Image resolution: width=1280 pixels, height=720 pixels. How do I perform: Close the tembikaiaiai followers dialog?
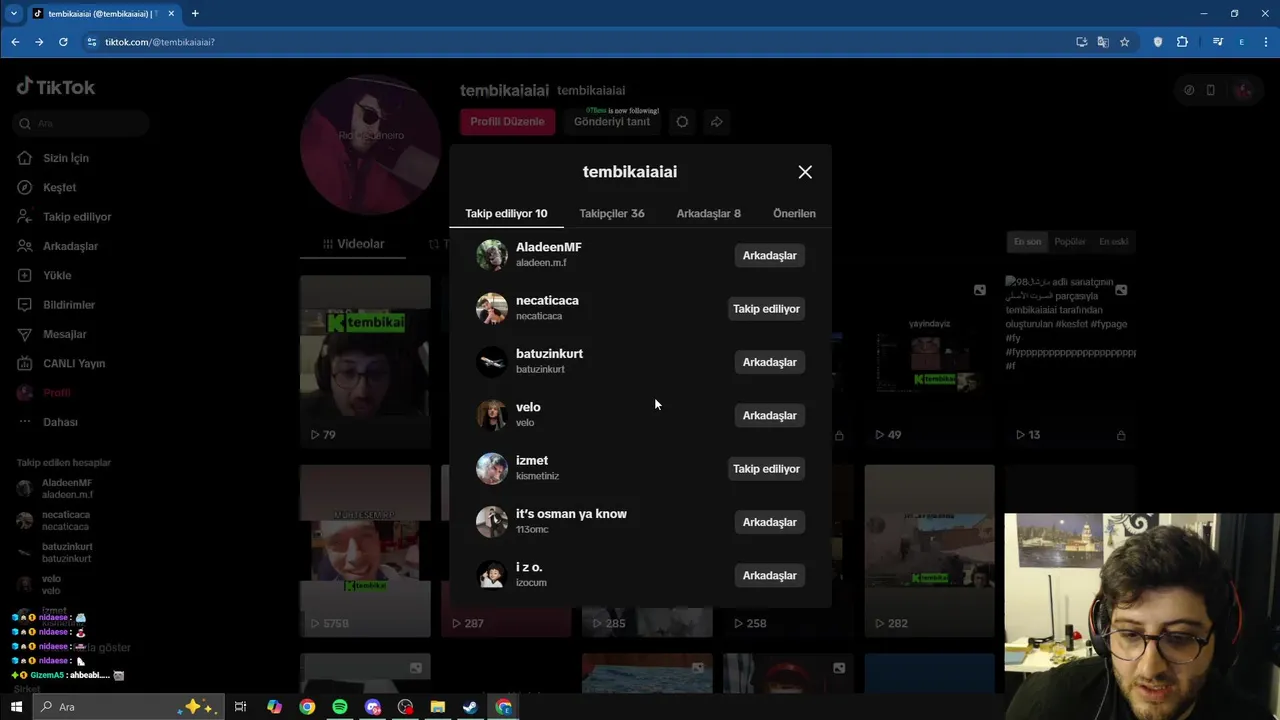coord(805,172)
